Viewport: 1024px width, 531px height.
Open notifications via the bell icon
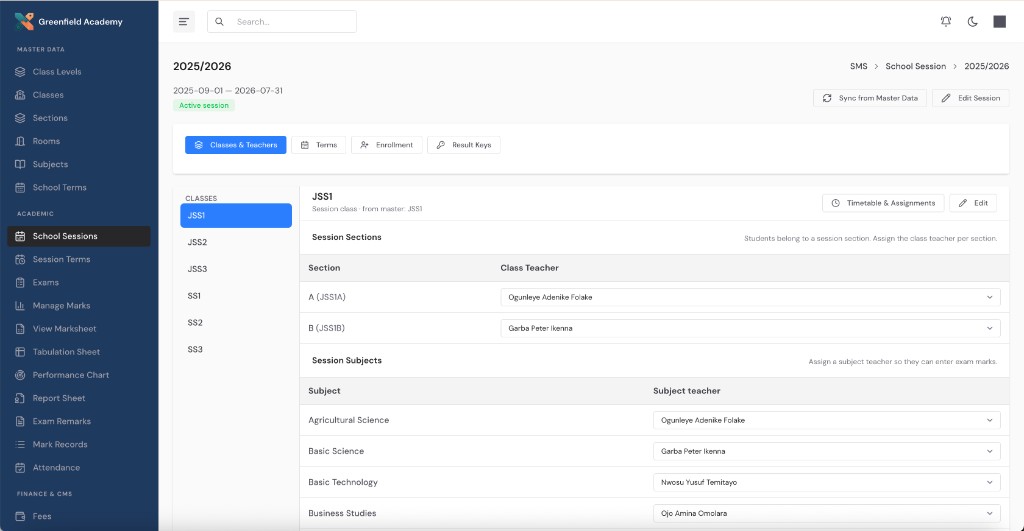pyautogui.click(x=946, y=22)
